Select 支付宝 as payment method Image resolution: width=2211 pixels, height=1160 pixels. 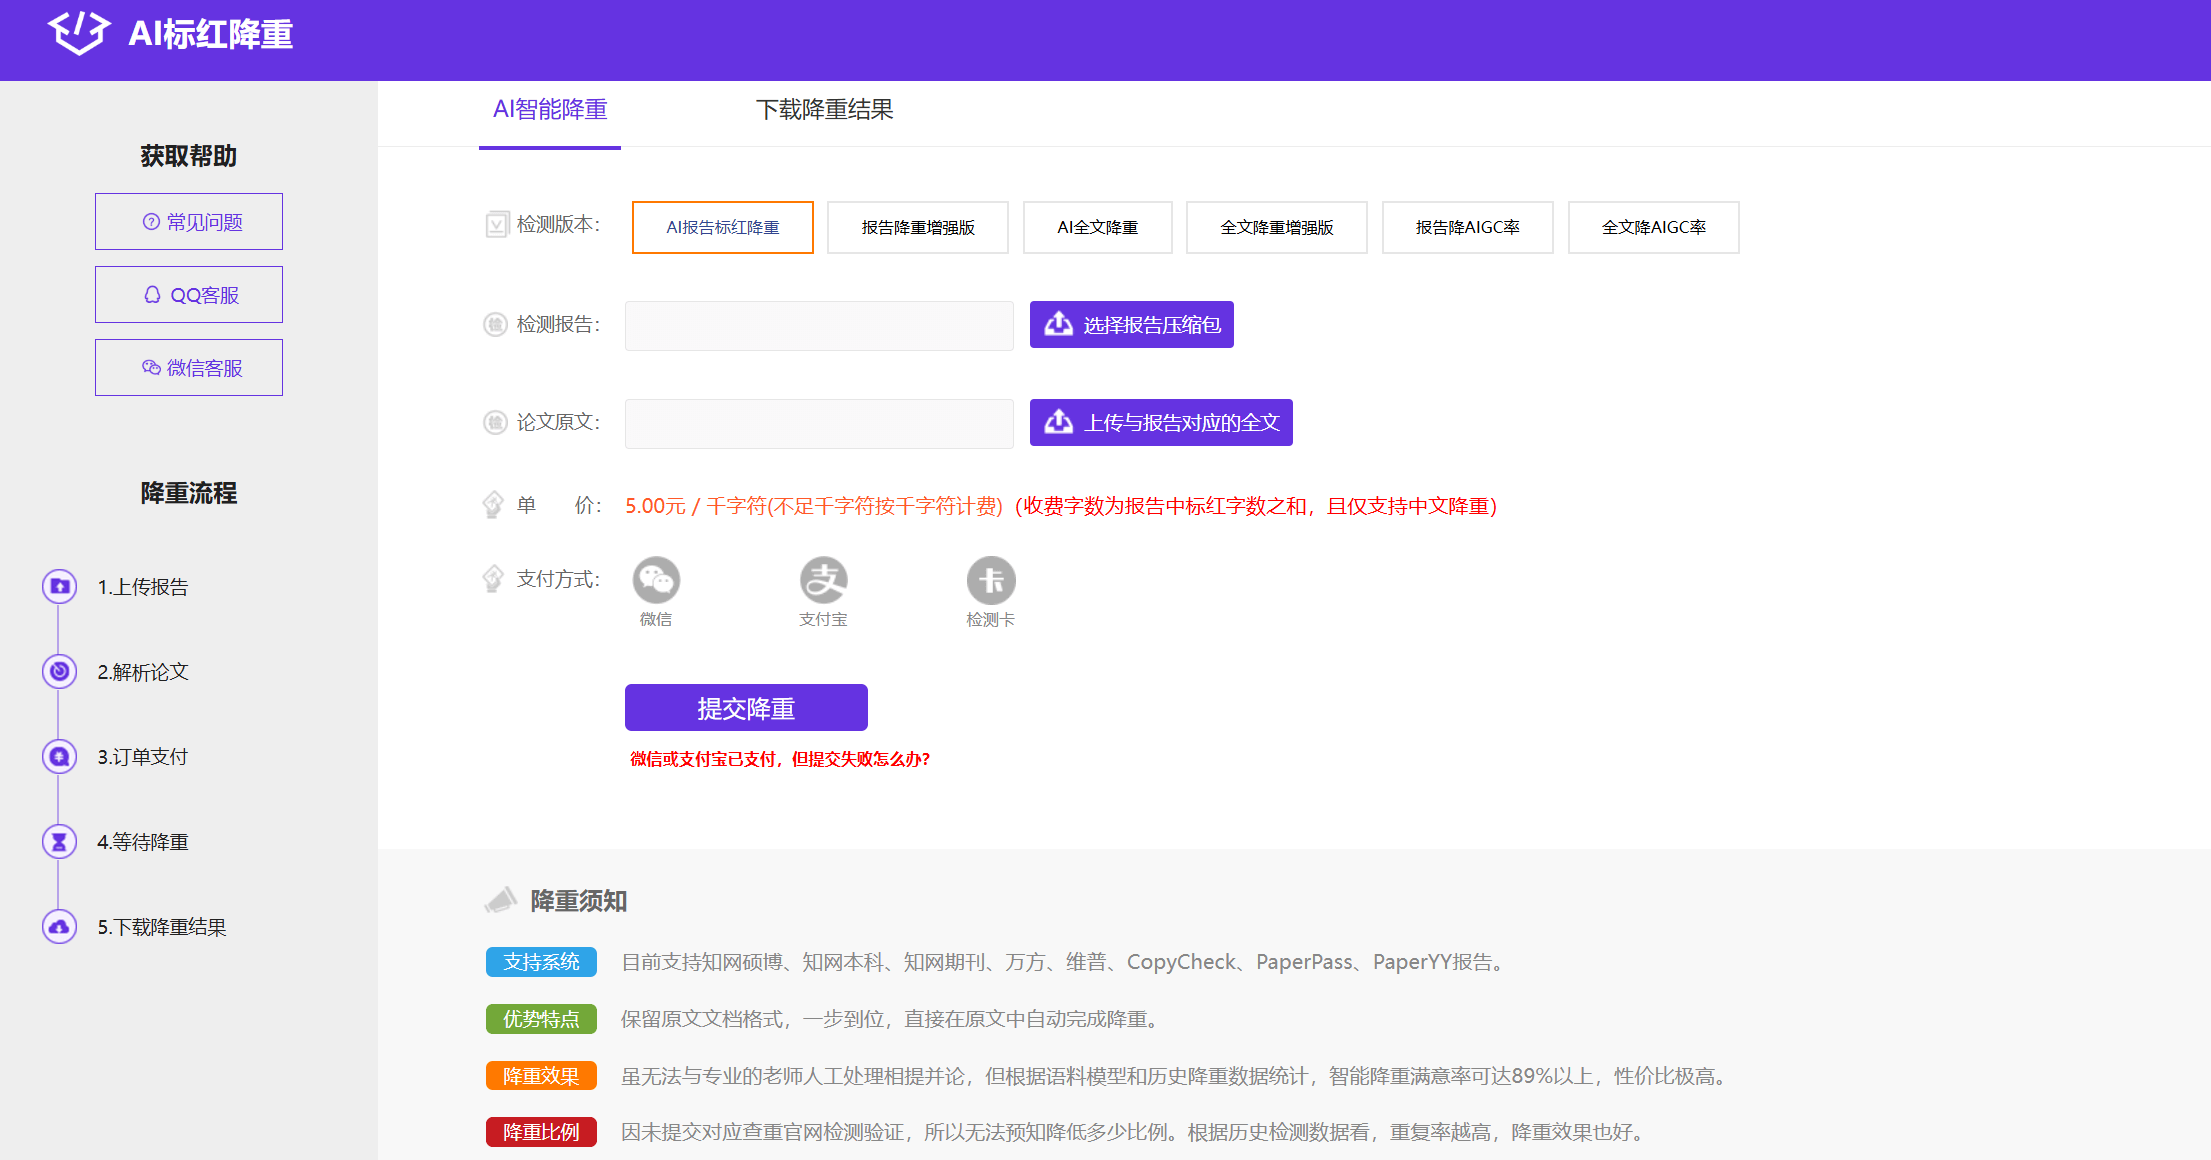(x=823, y=579)
